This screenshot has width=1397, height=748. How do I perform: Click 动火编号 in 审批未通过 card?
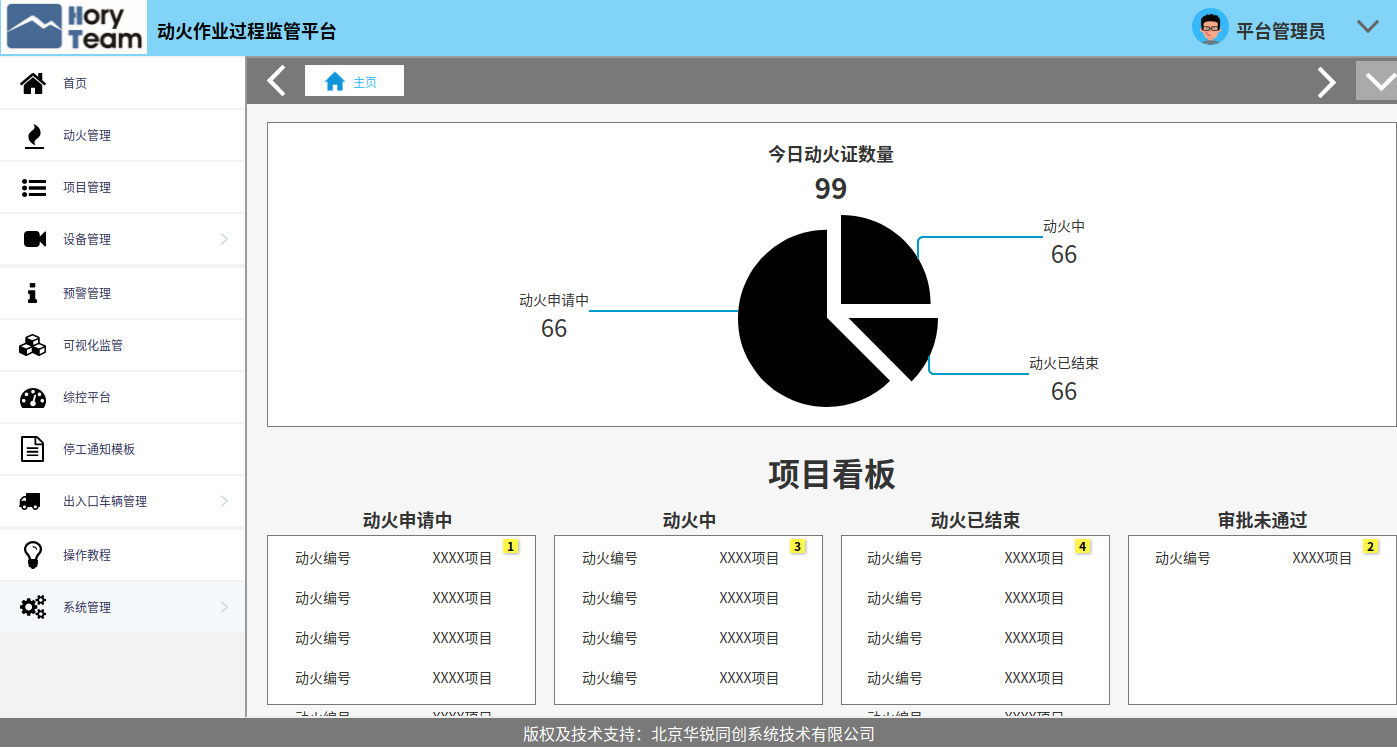tap(1183, 559)
